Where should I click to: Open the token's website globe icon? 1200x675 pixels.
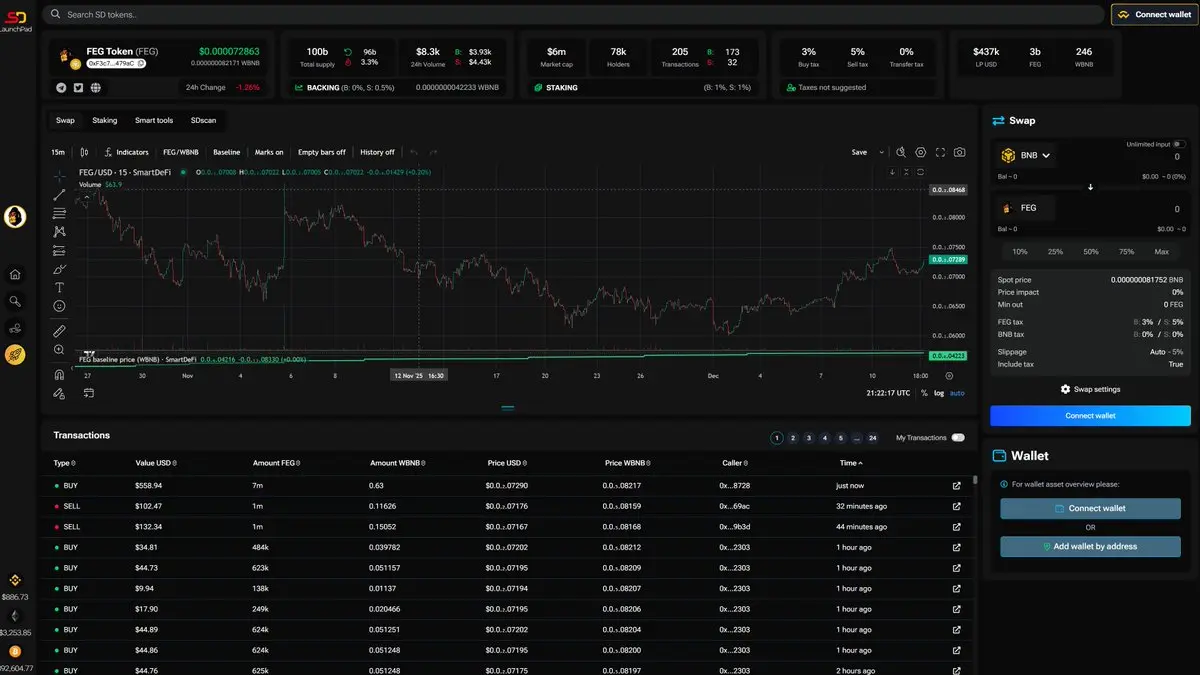96,88
